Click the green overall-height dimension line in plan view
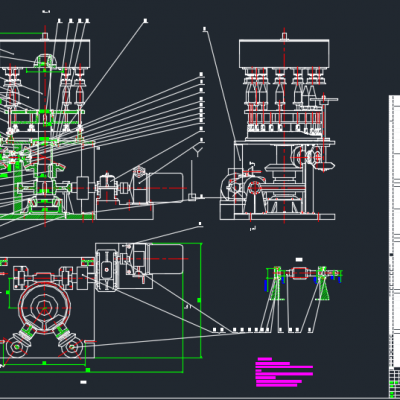Screen dimensions: 400x400 point(201,300)
